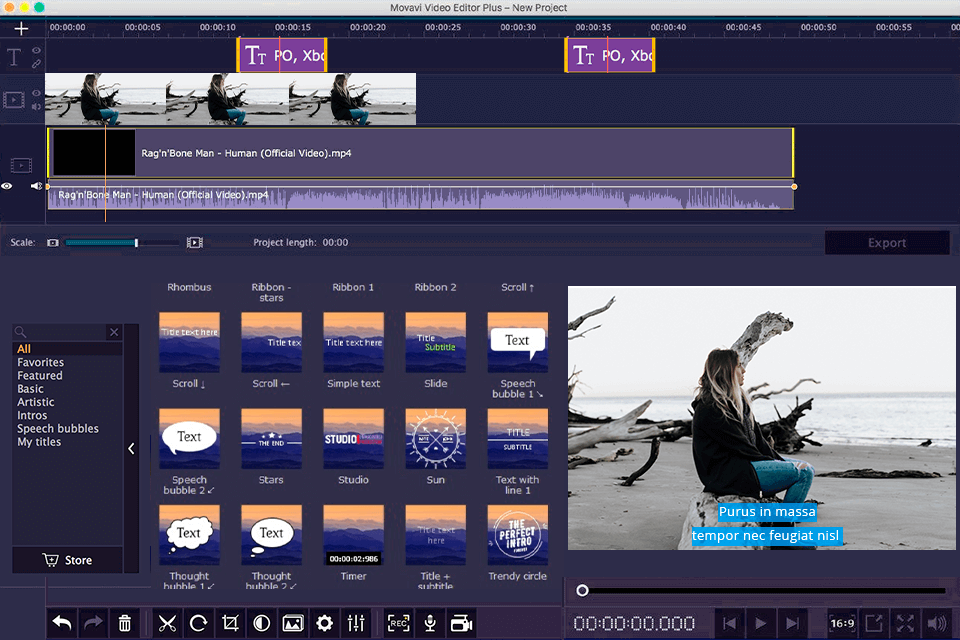Open the audio equalizer sliders icon

pos(356,623)
